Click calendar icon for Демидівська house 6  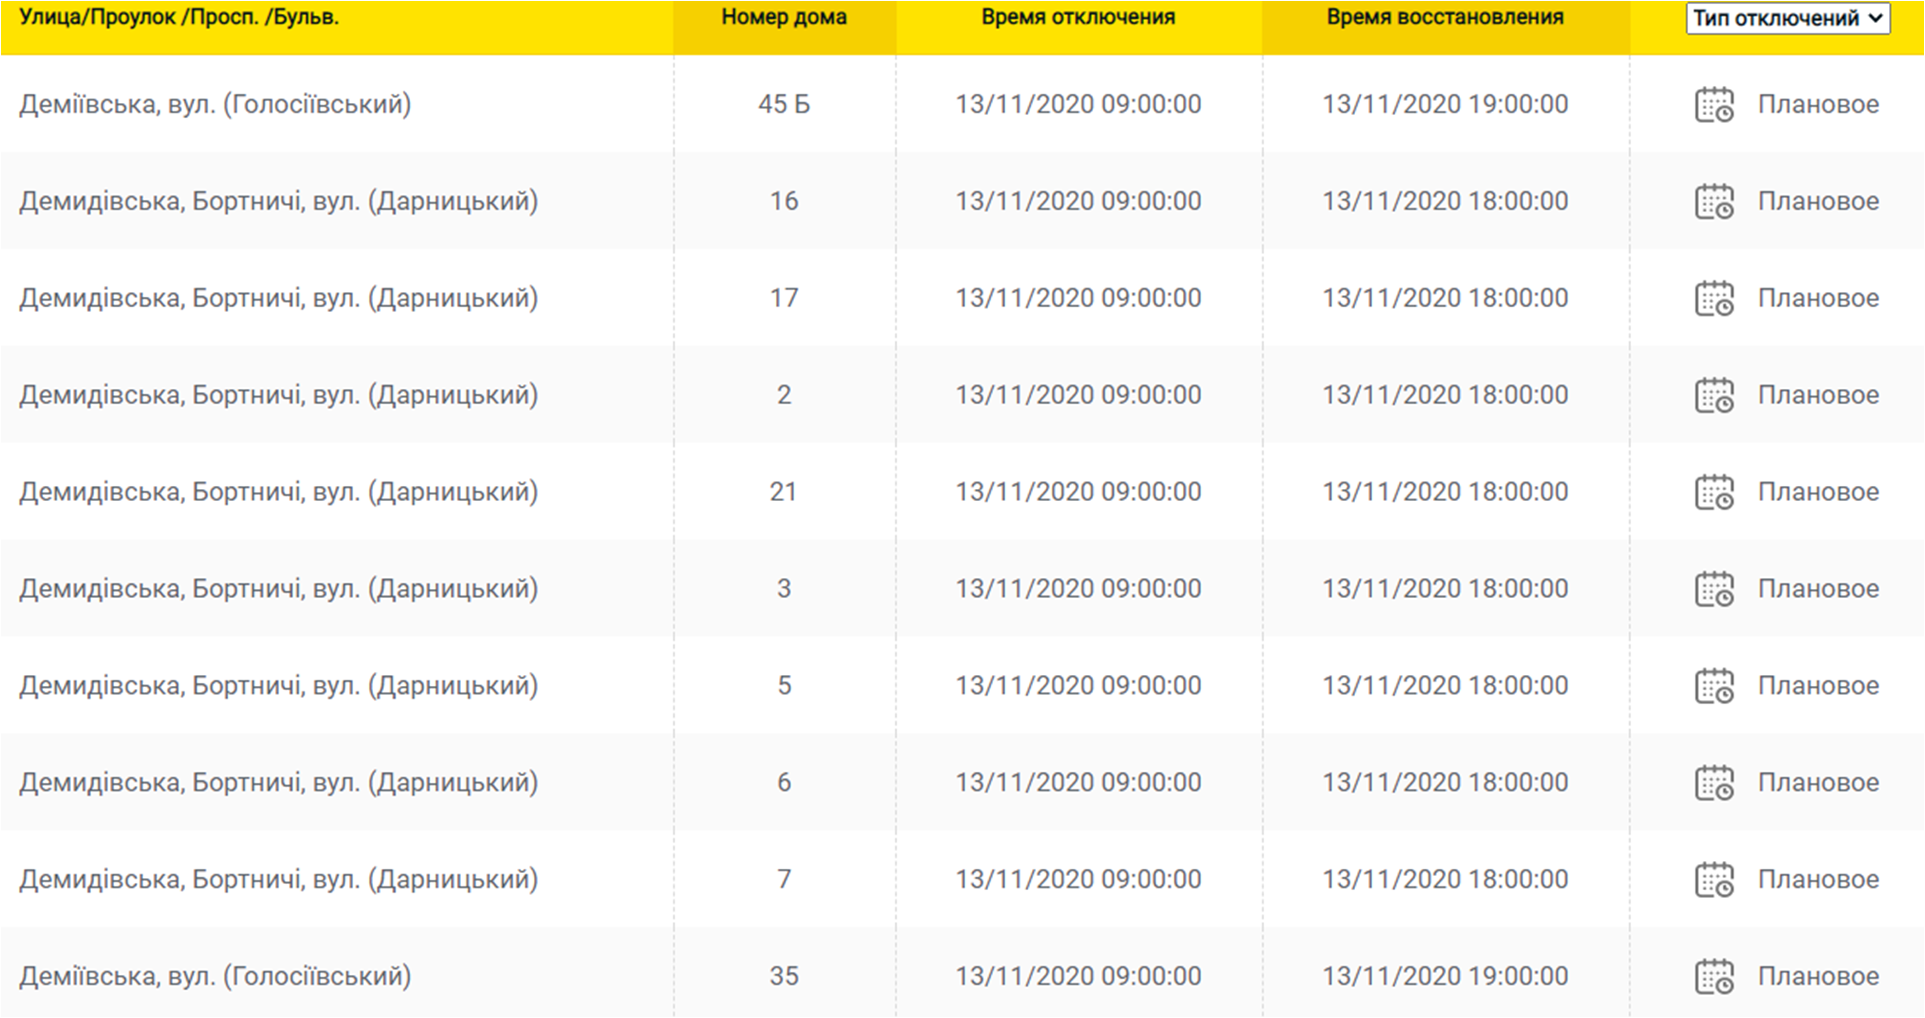pyautogui.click(x=1714, y=784)
